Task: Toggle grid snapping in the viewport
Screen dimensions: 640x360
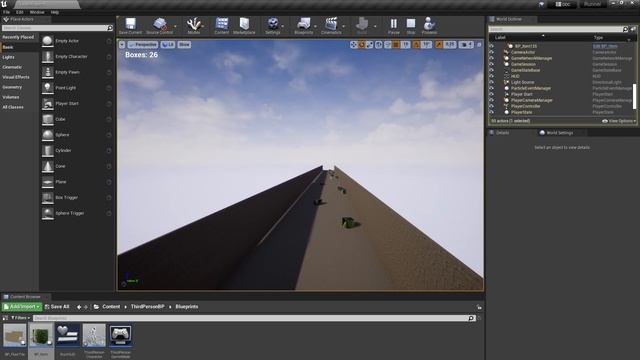Action: click(x=396, y=44)
